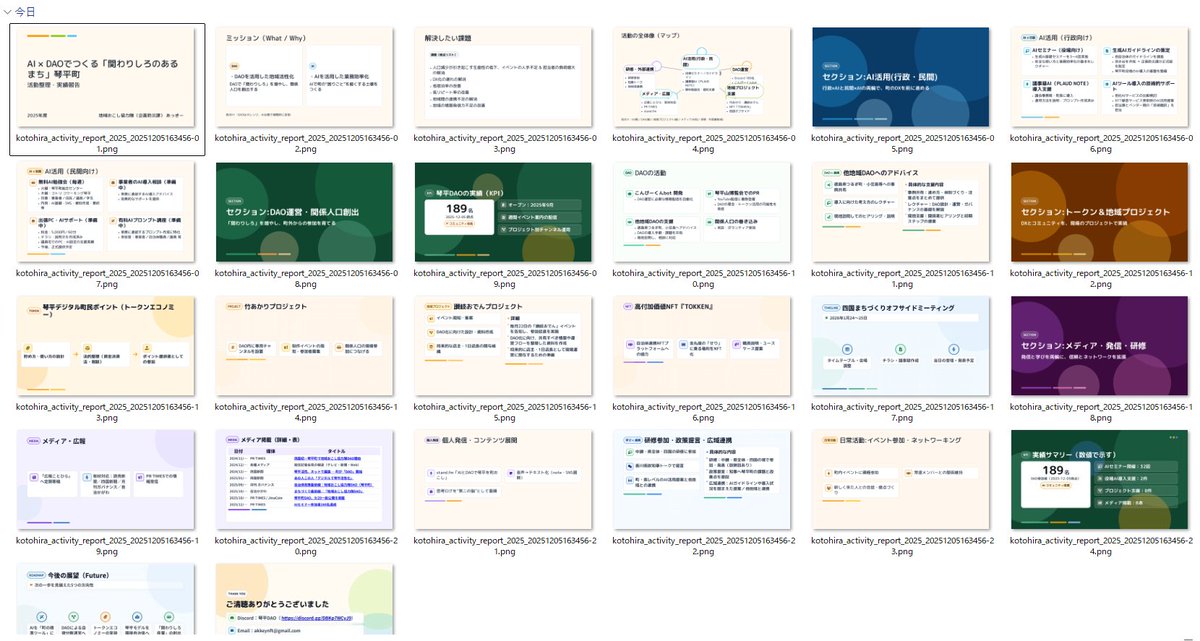This screenshot has width=1200, height=641.
Task: Click file name ending in "-19.png"
Action: pos(107,545)
